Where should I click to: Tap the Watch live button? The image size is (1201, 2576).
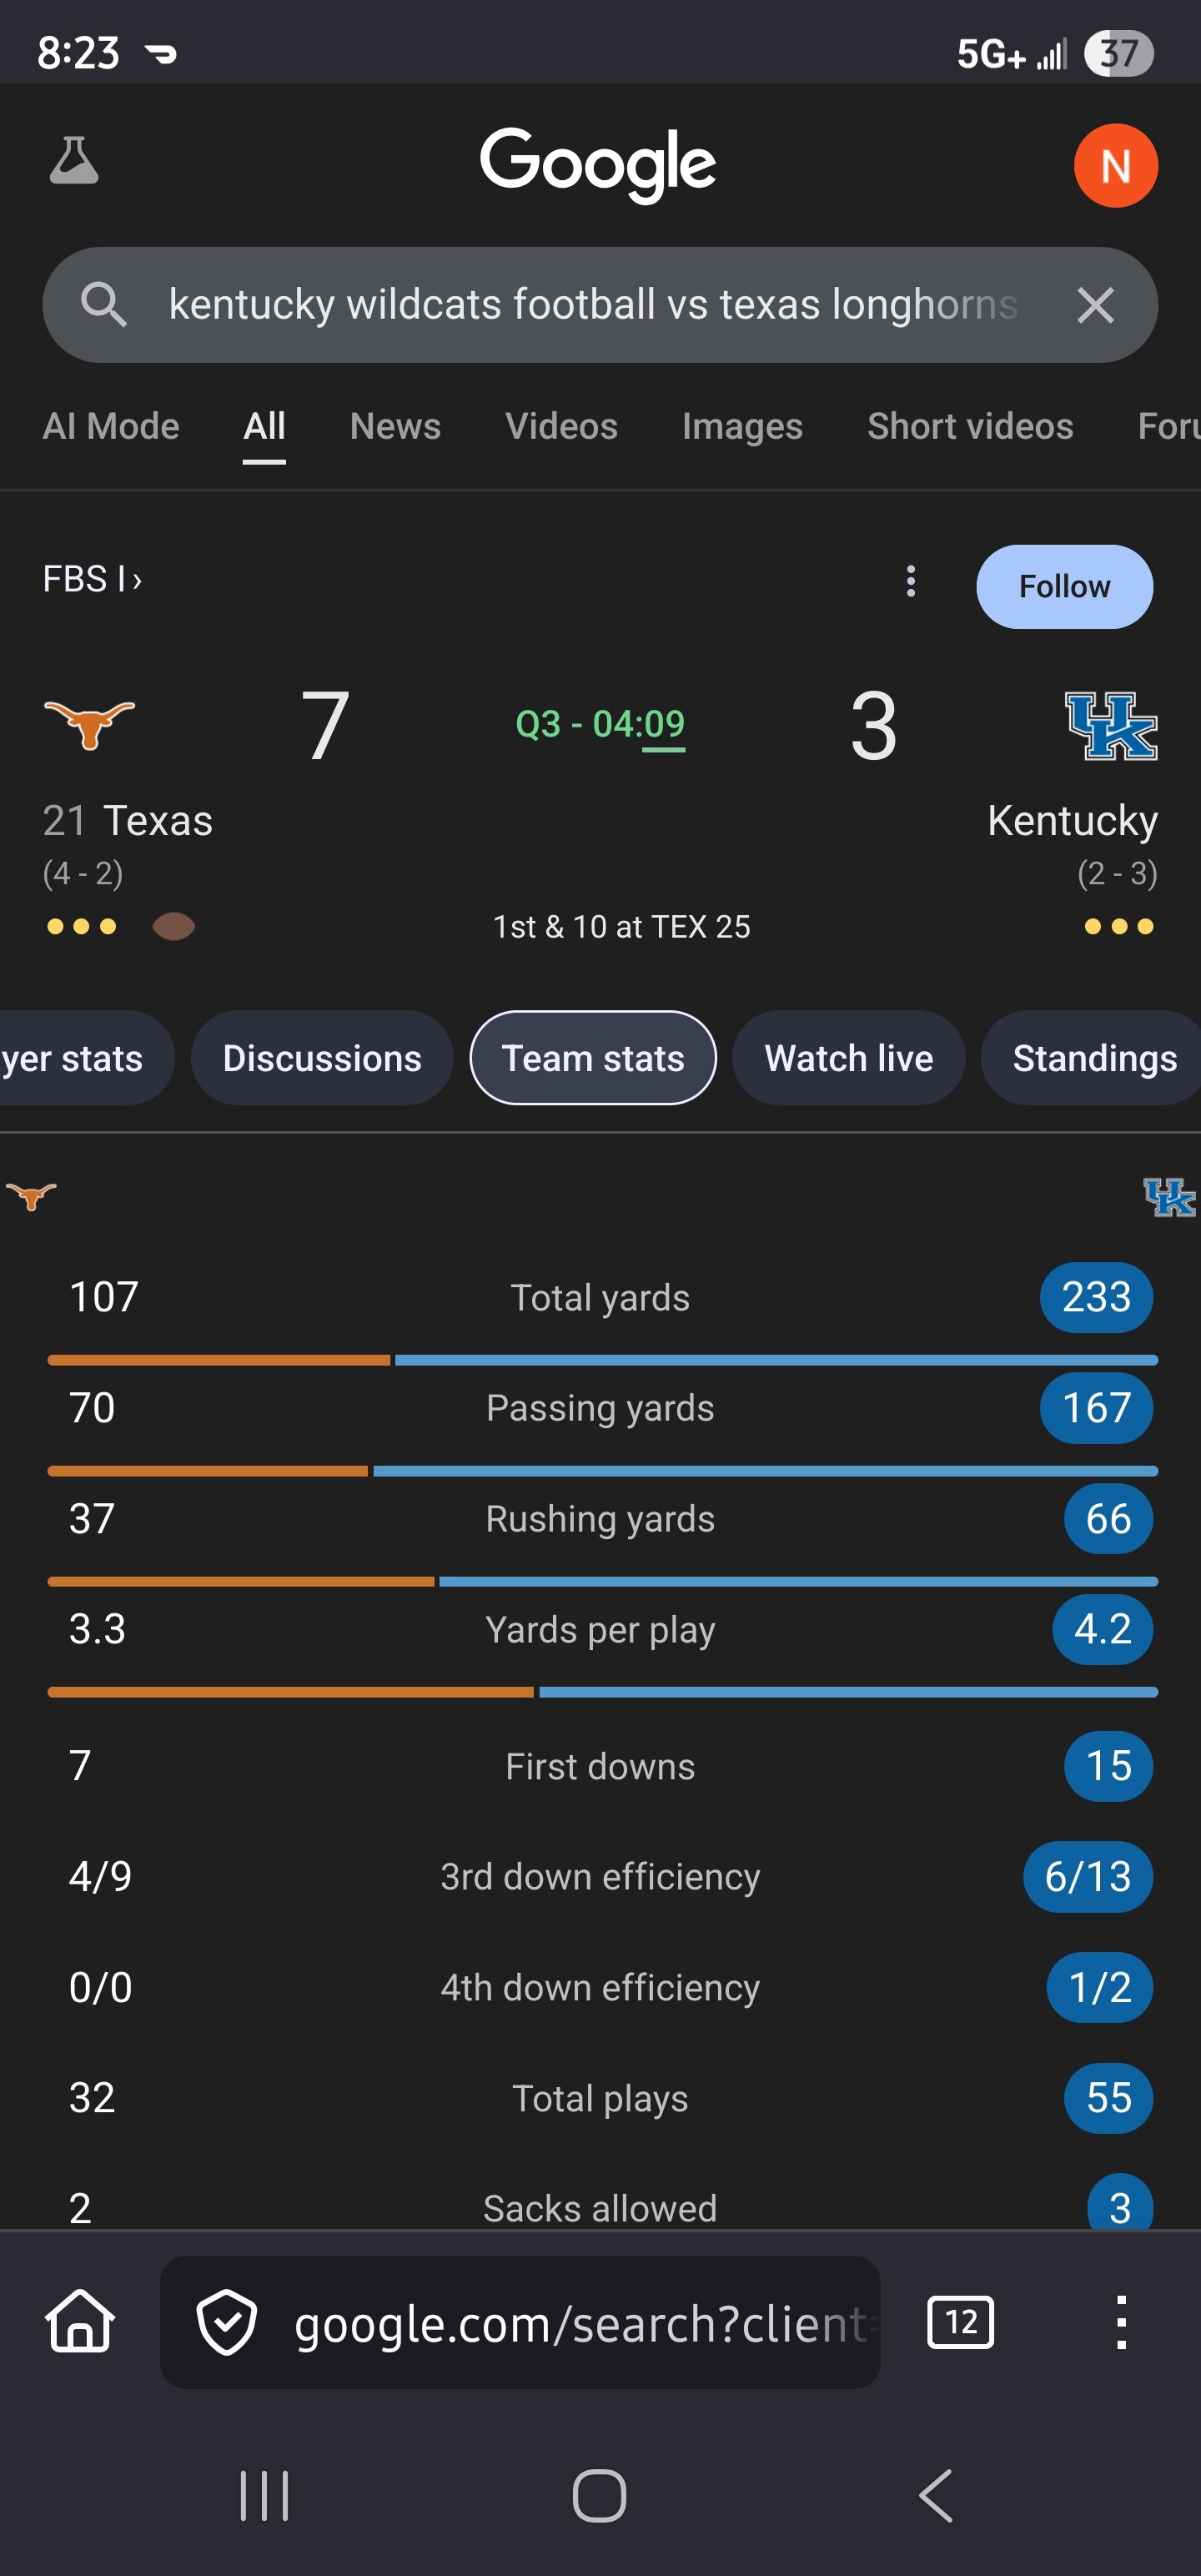click(848, 1058)
